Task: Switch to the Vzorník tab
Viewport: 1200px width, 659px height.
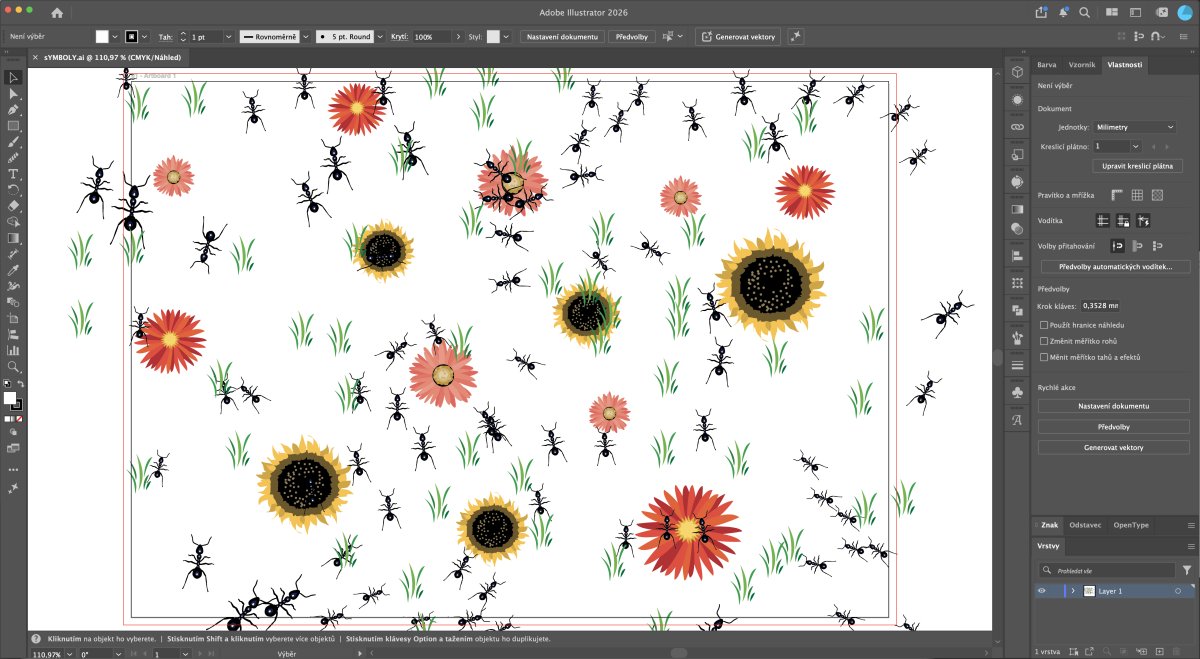Action: point(1081,64)
